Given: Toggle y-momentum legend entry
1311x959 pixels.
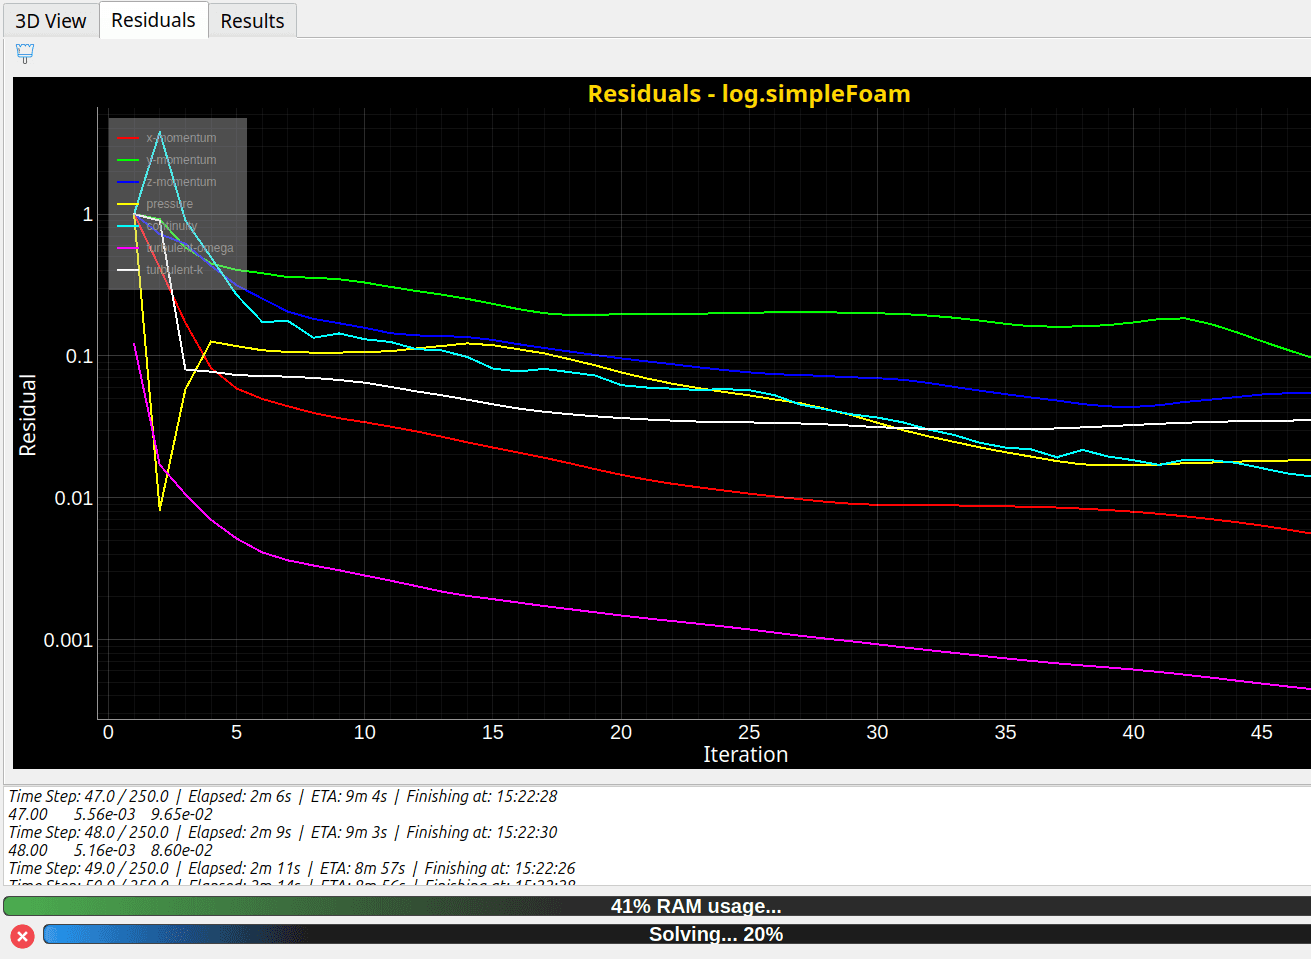Looking at the screenshot, I should (166, 160).
